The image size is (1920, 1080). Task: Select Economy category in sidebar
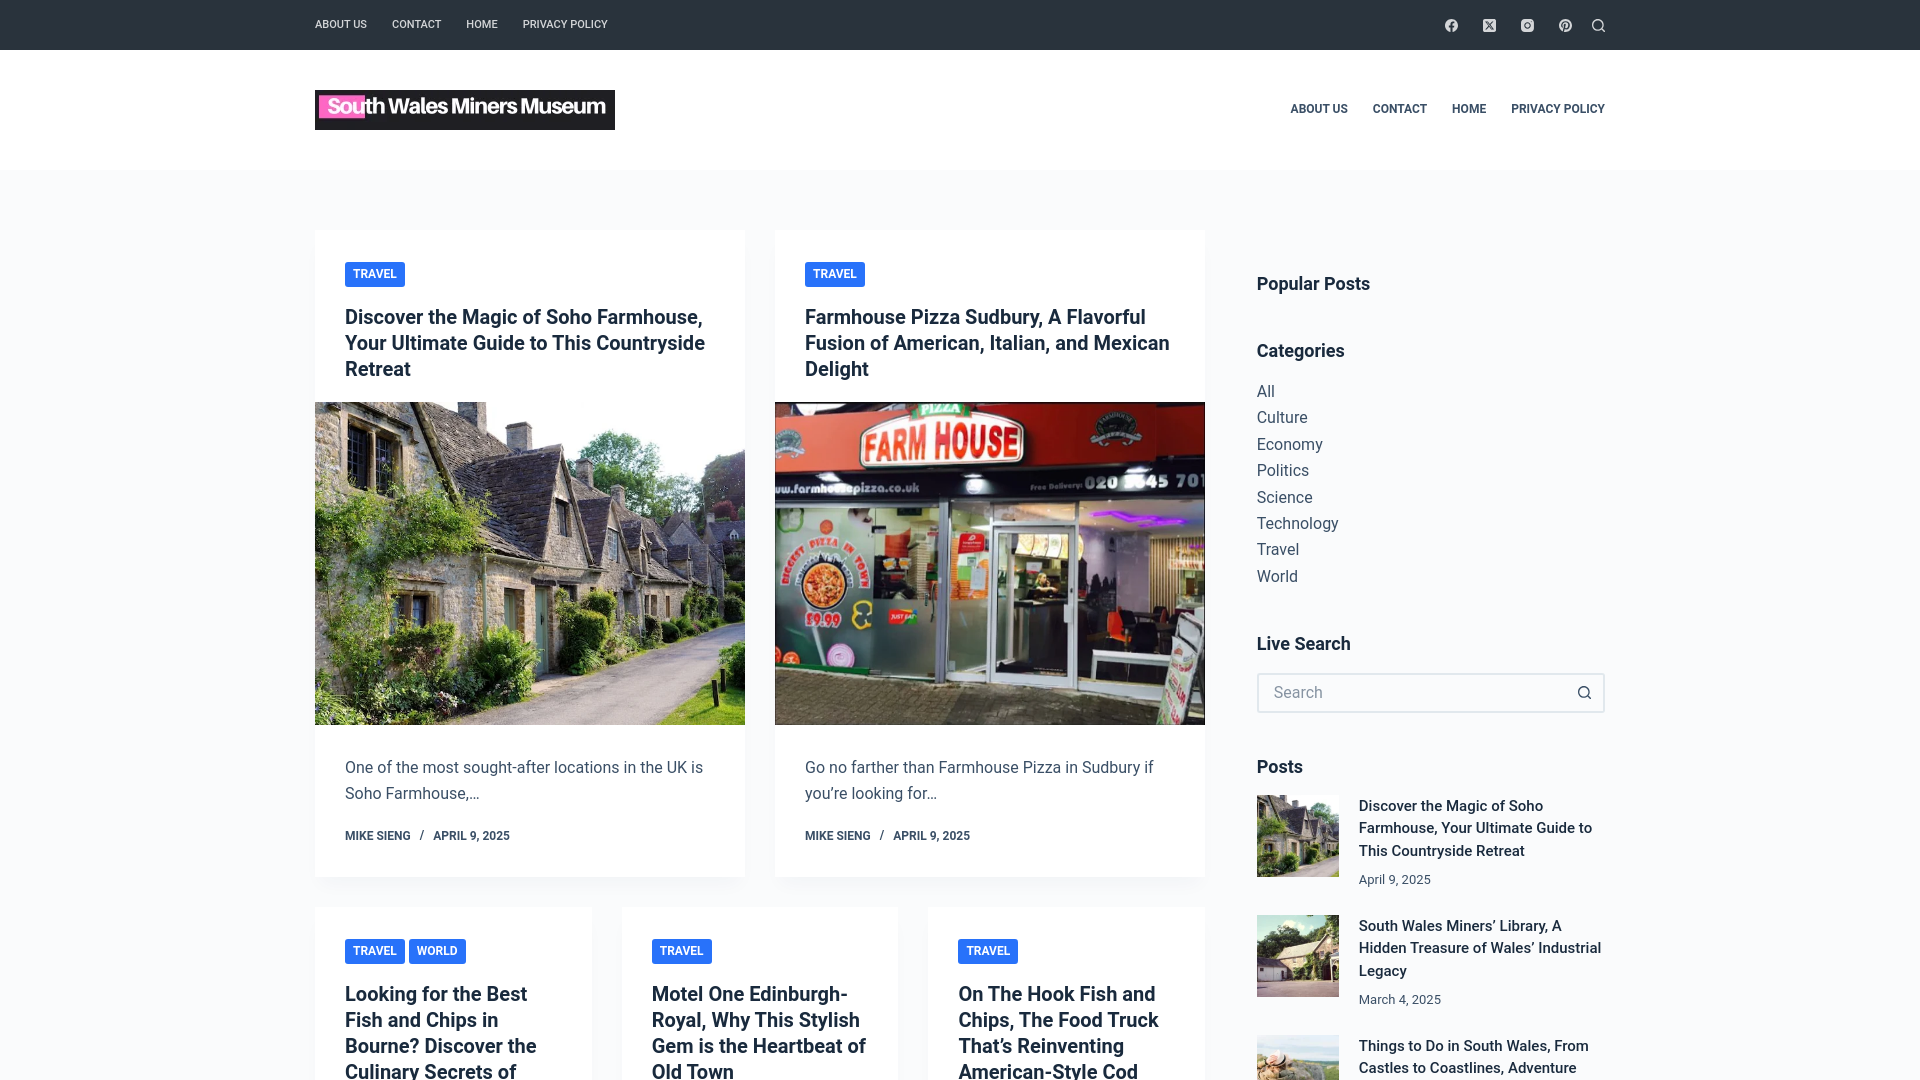(x=1290, y=445)
